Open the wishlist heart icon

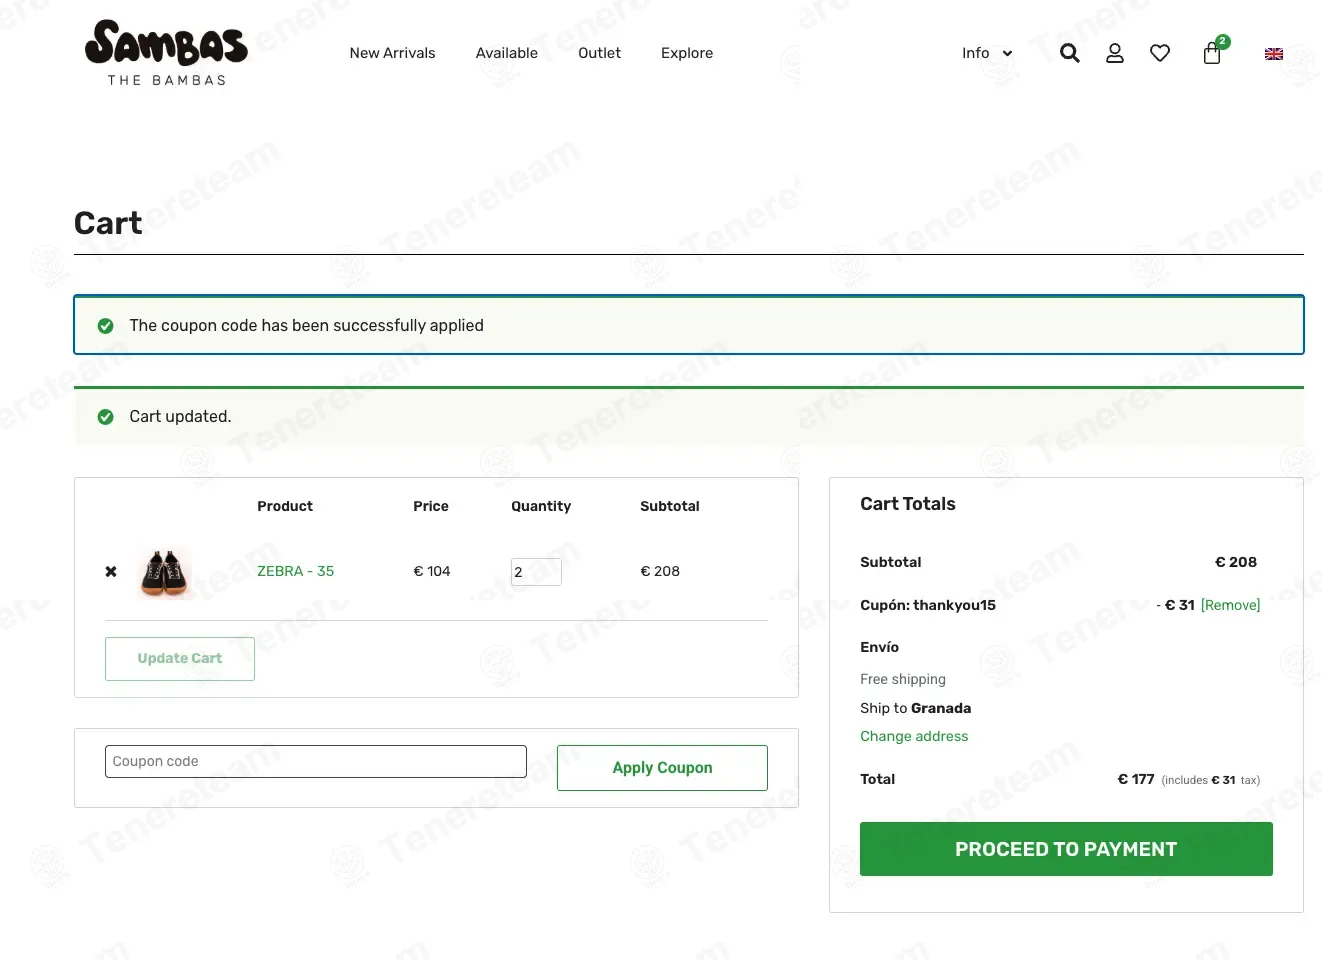[1160, 53]
